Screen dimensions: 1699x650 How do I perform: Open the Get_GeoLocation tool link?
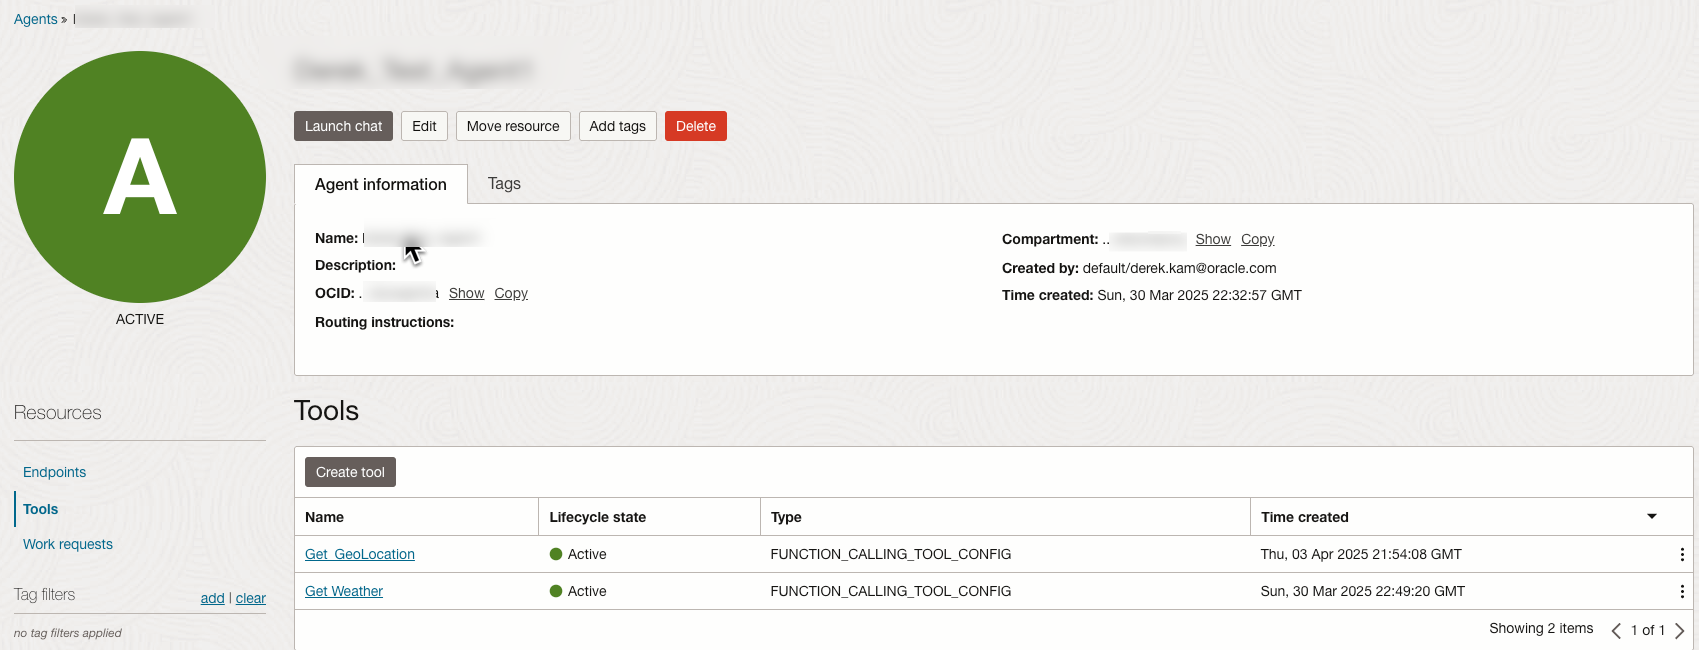pyautogui.click(x=359, y=554)
